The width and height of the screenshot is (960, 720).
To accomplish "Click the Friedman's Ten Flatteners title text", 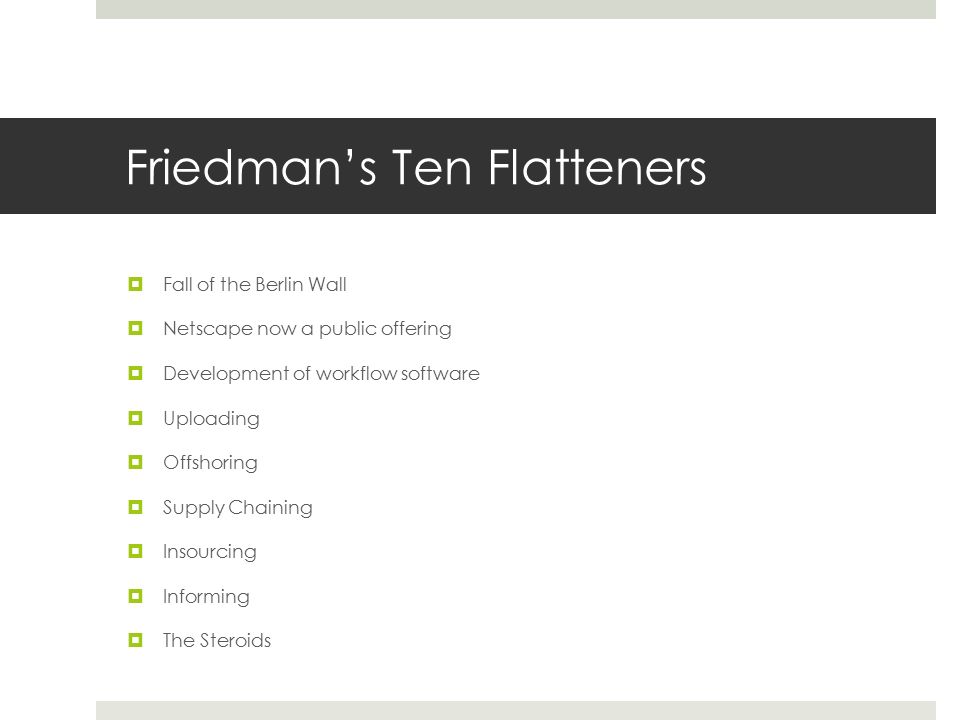I will pos(416,167).
